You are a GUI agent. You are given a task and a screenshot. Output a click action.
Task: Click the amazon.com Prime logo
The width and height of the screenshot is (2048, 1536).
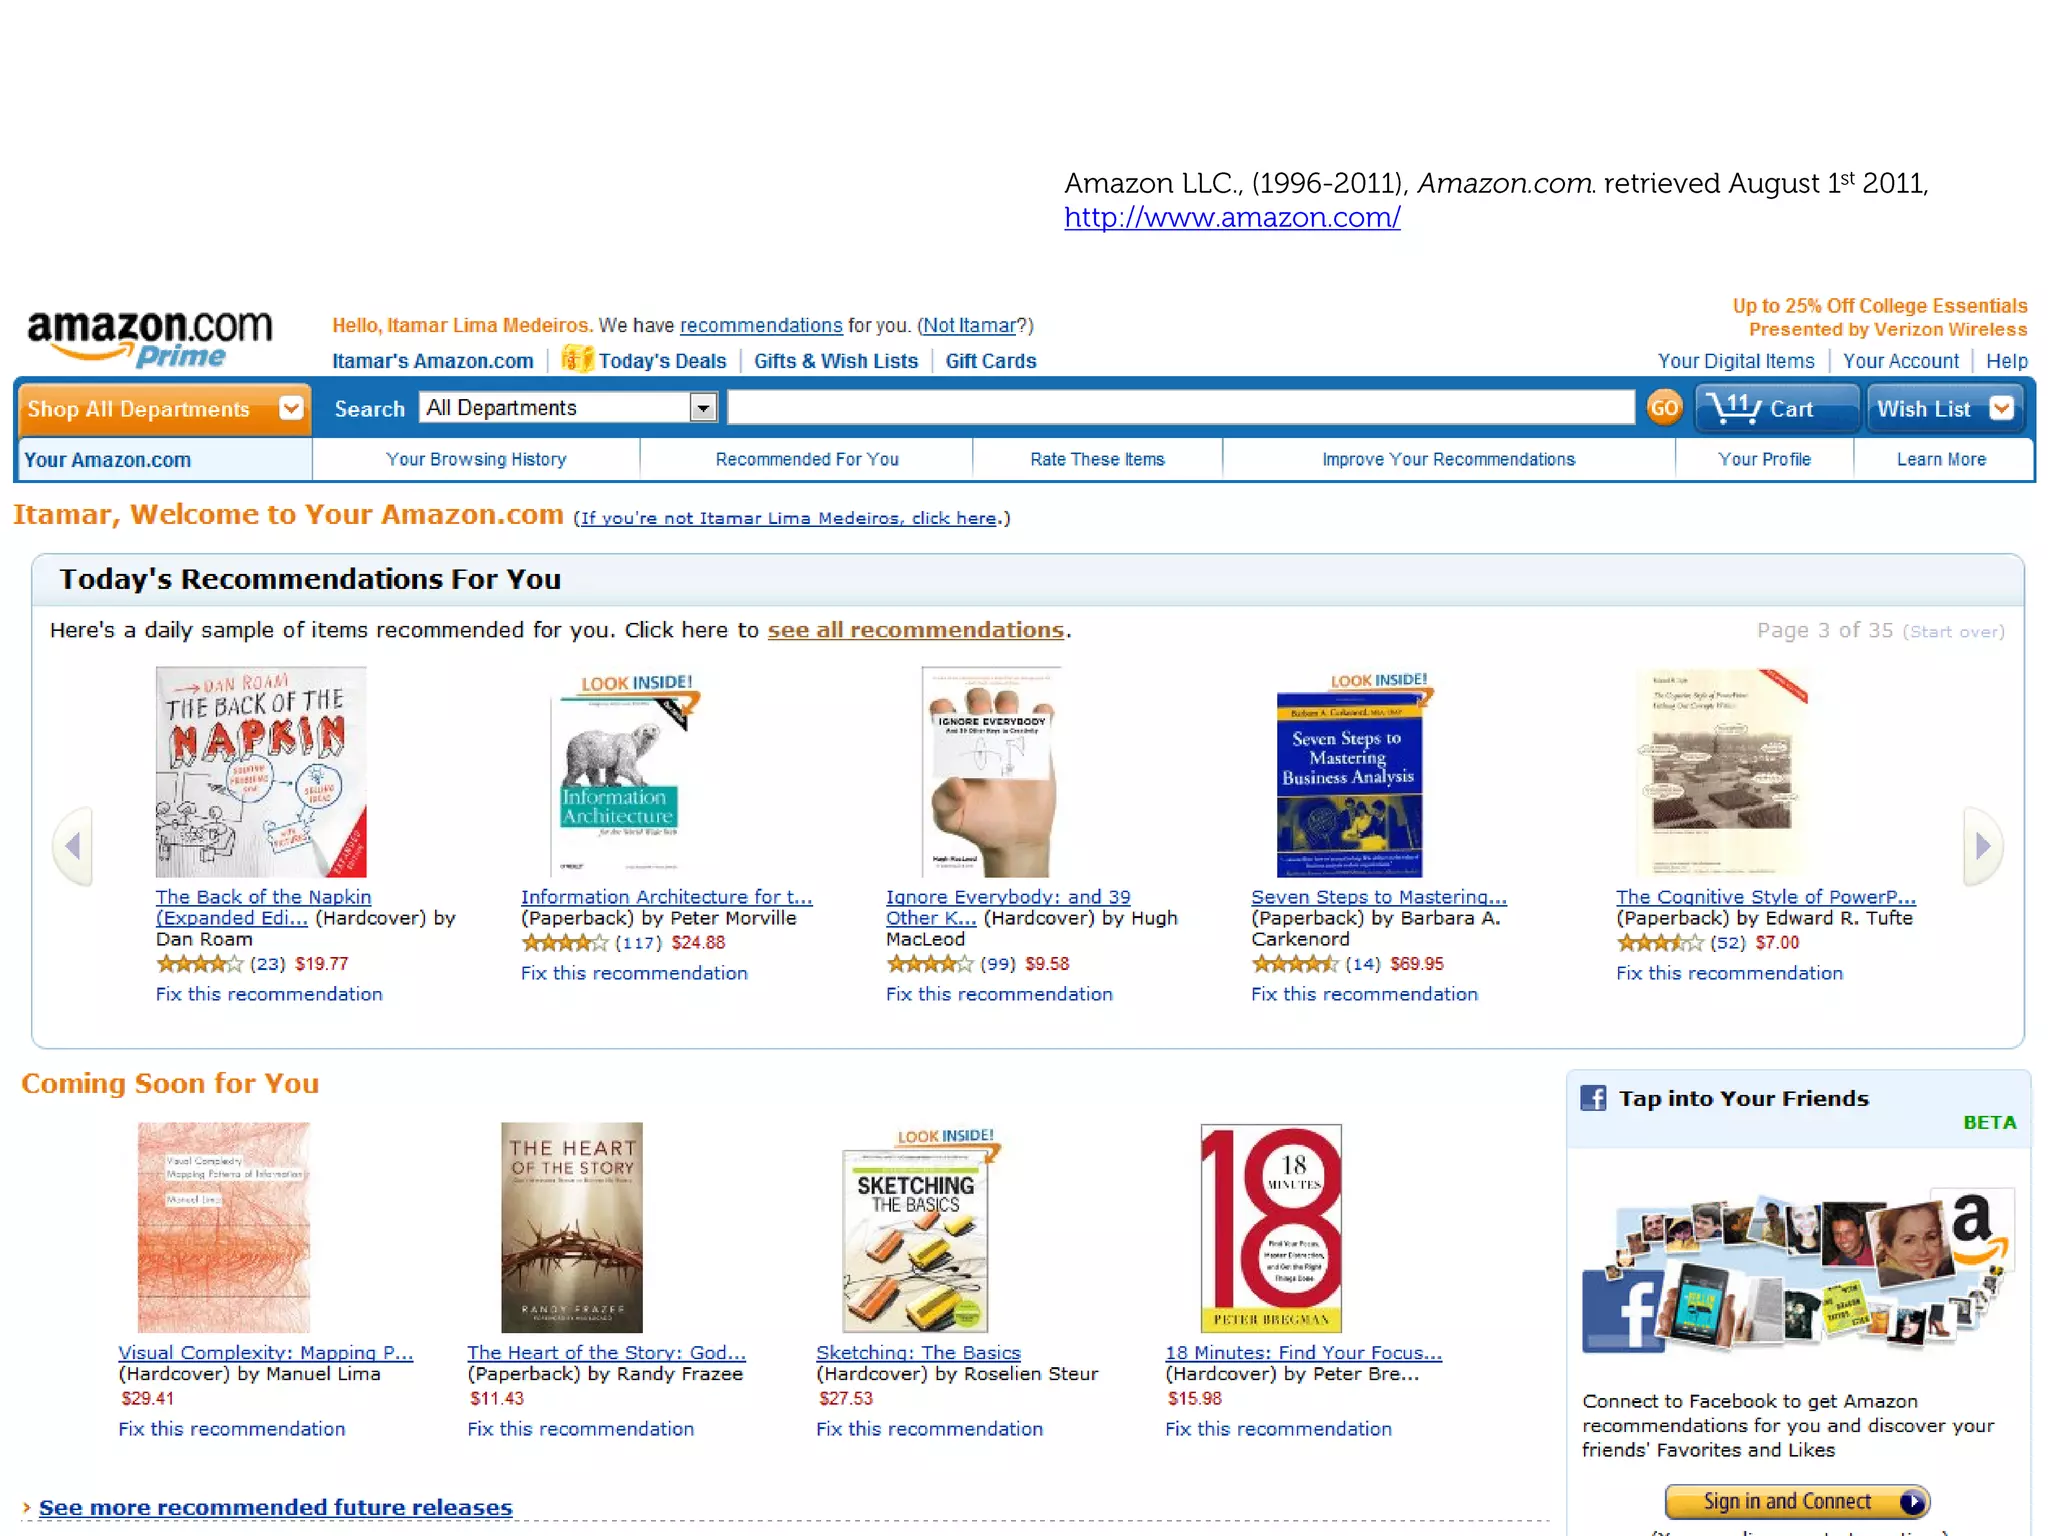coord(150,338)
